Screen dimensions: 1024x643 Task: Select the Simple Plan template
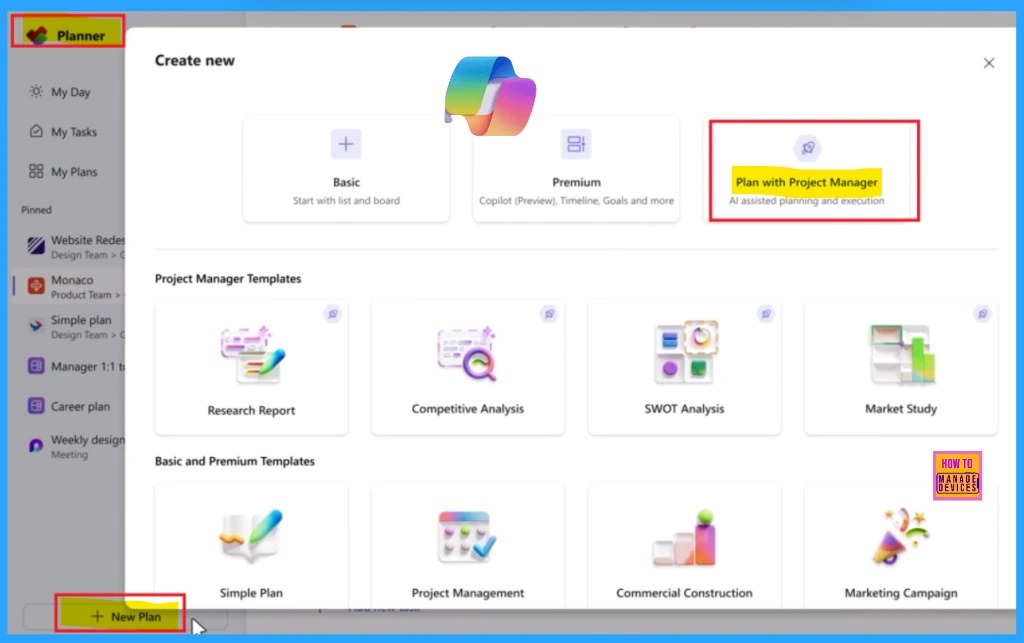point(251,545)
